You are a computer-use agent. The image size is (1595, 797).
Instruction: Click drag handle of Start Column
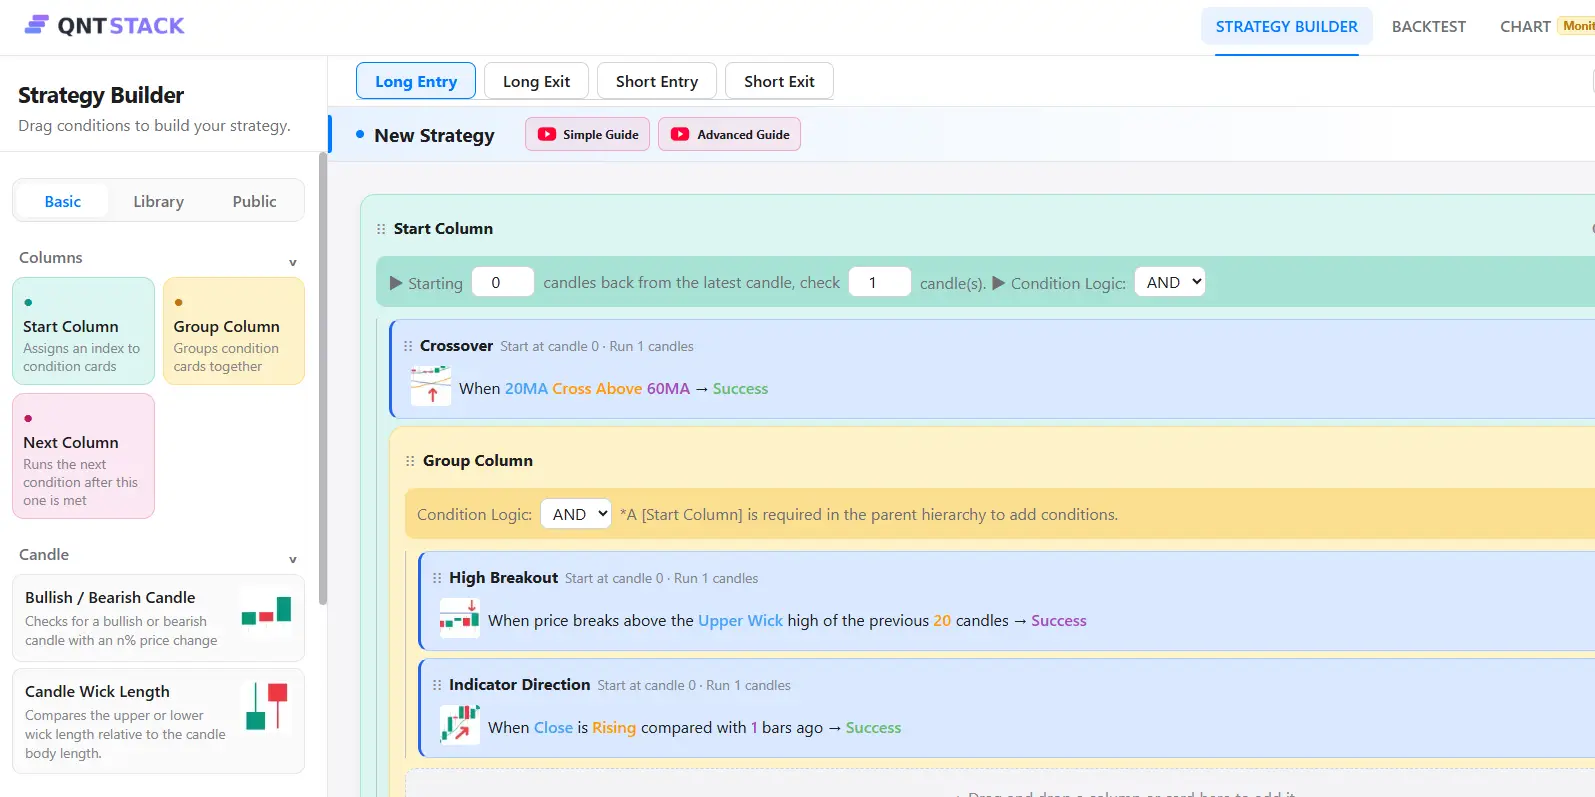point(381,229)
